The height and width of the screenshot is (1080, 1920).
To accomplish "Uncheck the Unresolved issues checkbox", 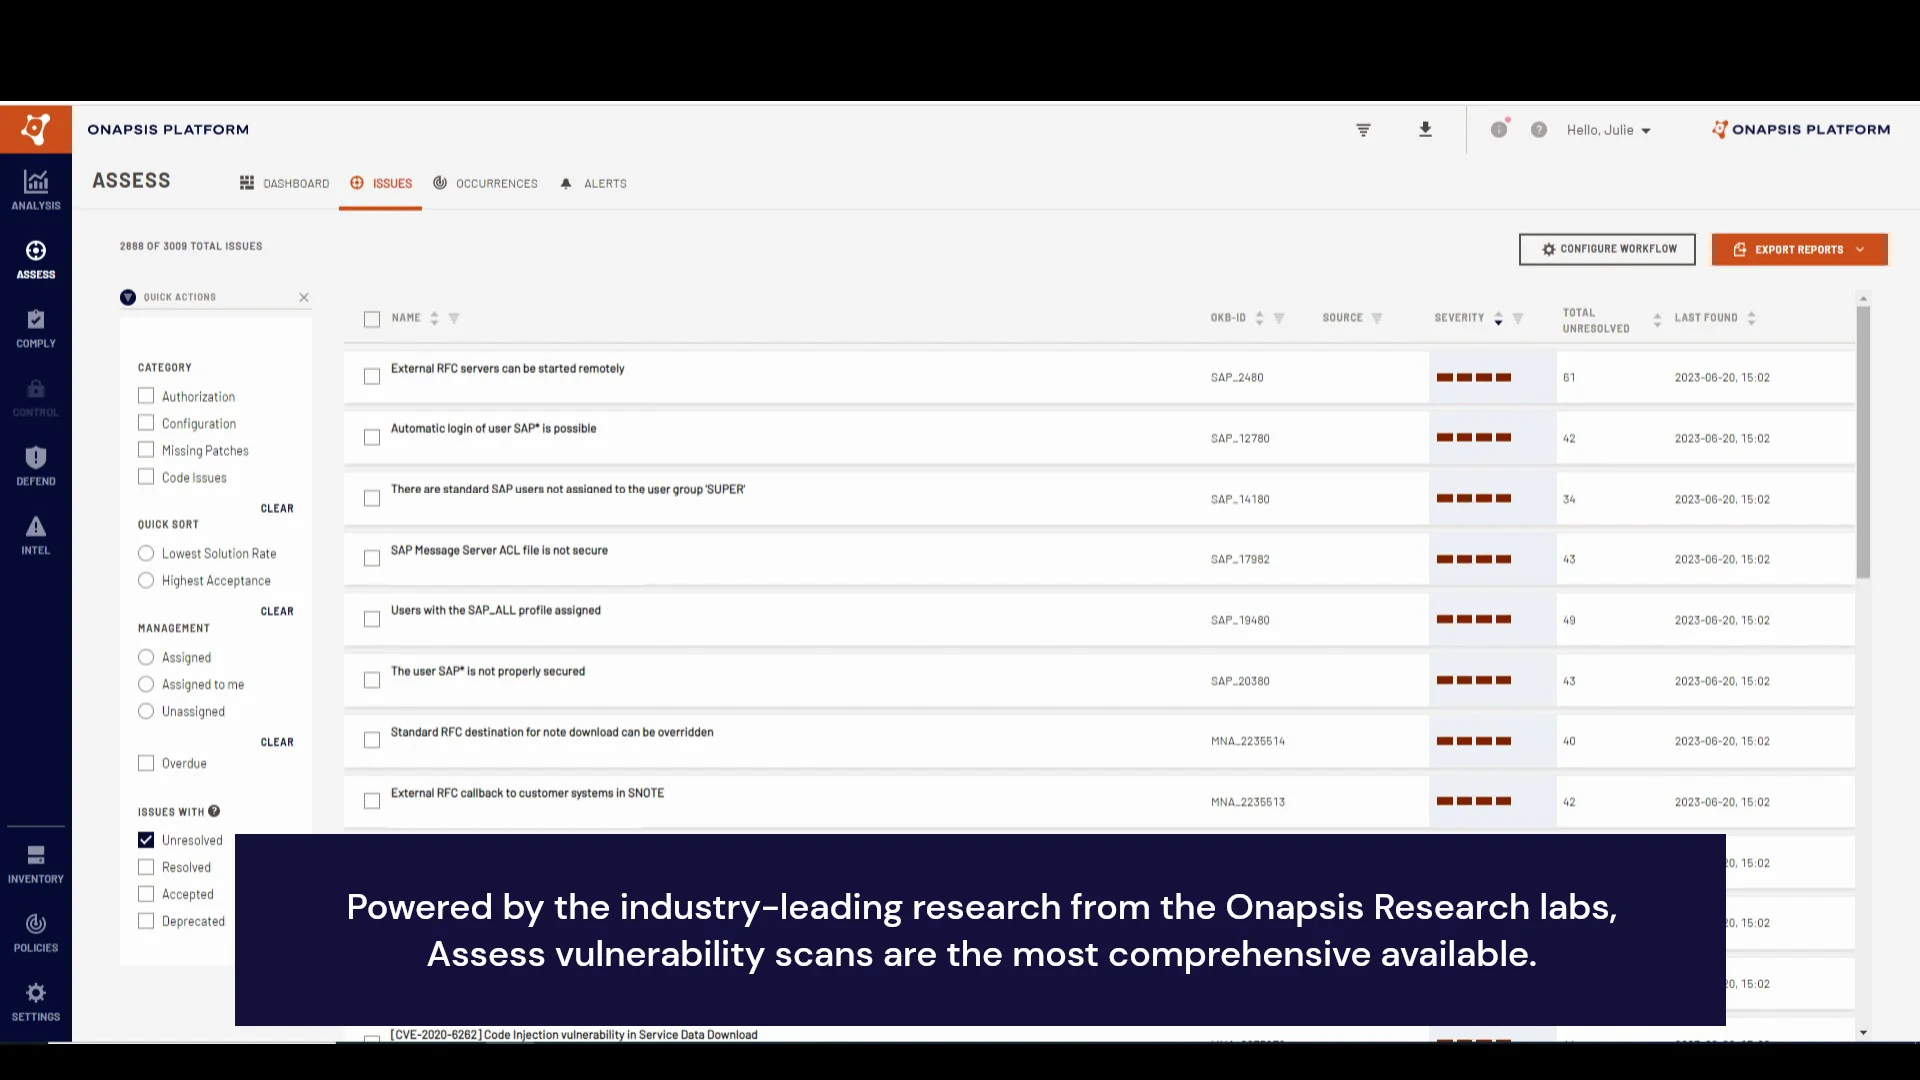I will point(146,840).
